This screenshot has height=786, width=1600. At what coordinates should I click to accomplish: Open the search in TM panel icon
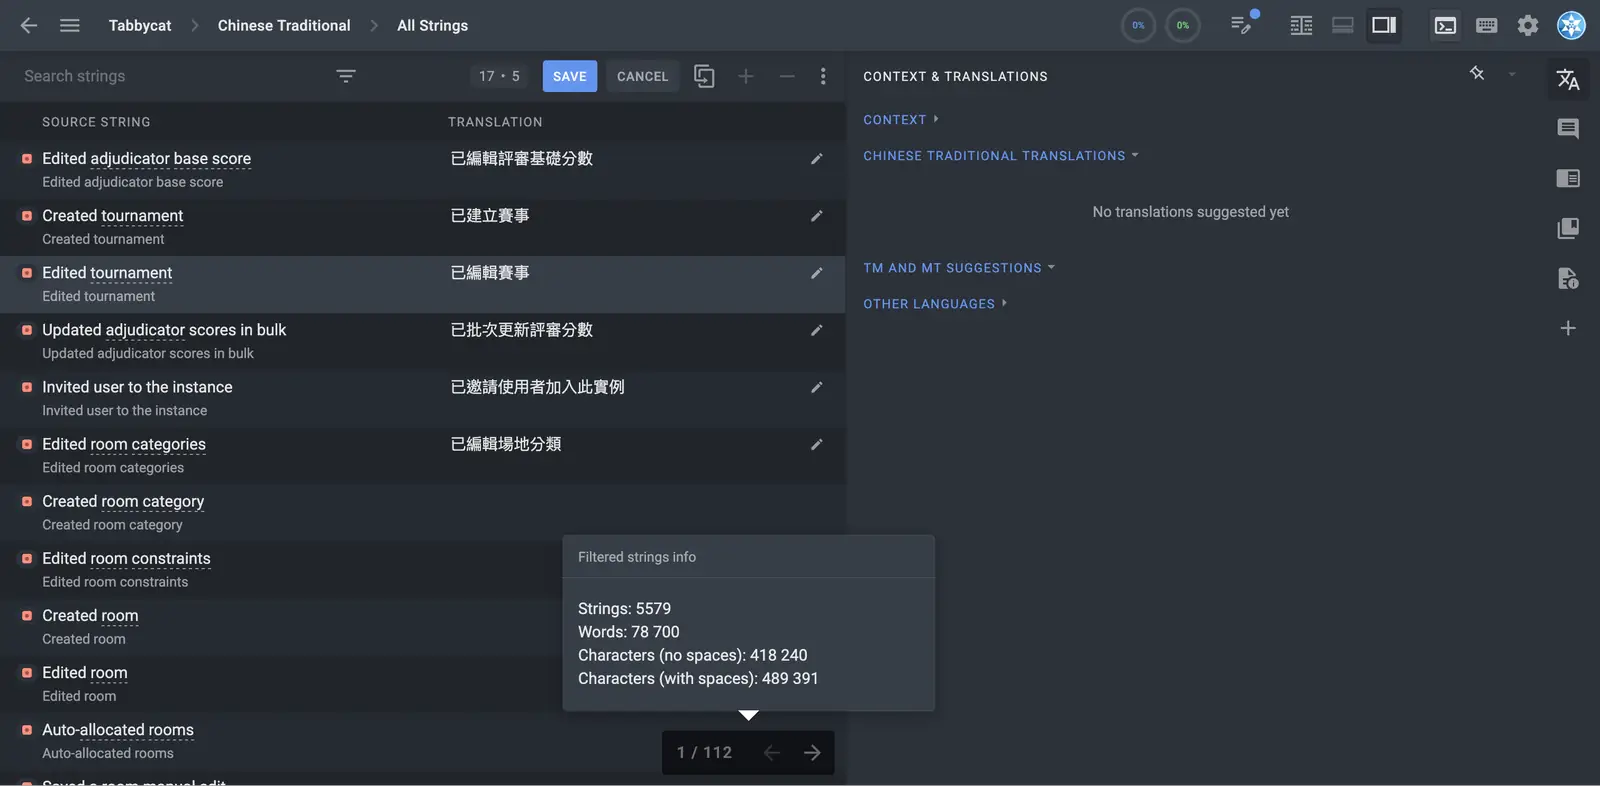pos(1568,228)
